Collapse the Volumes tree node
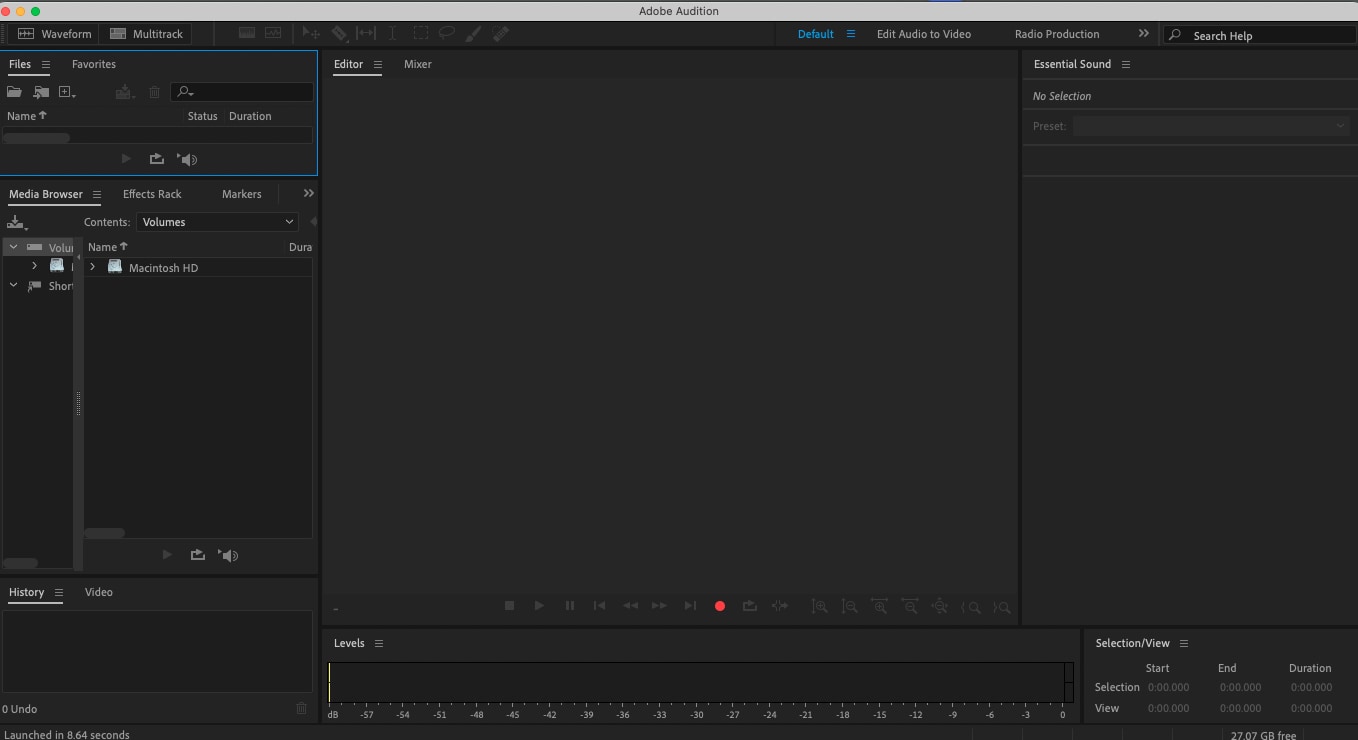Viewport: 1358px width, 740px height. (13, 247)
